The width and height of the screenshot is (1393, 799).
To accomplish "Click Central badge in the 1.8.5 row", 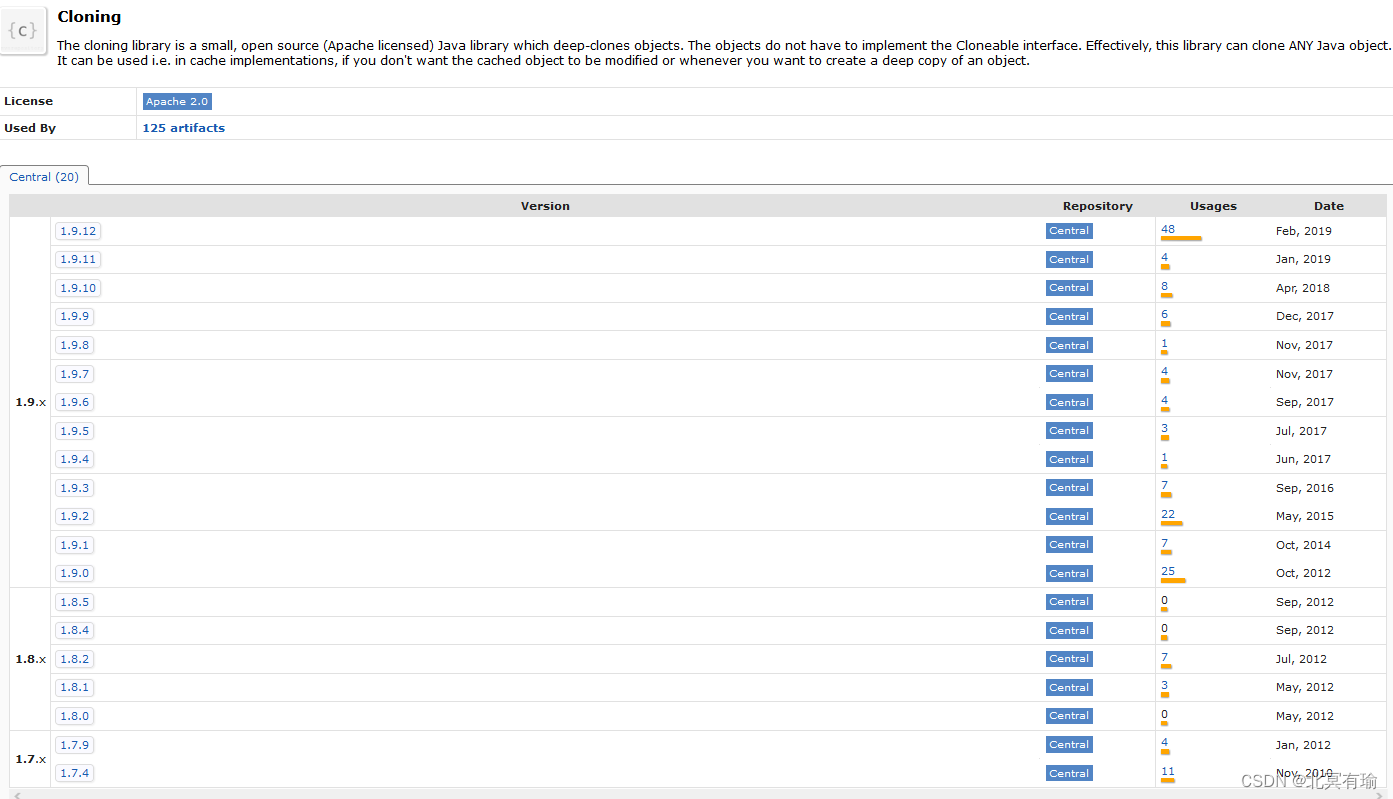I will point(1069,602).
